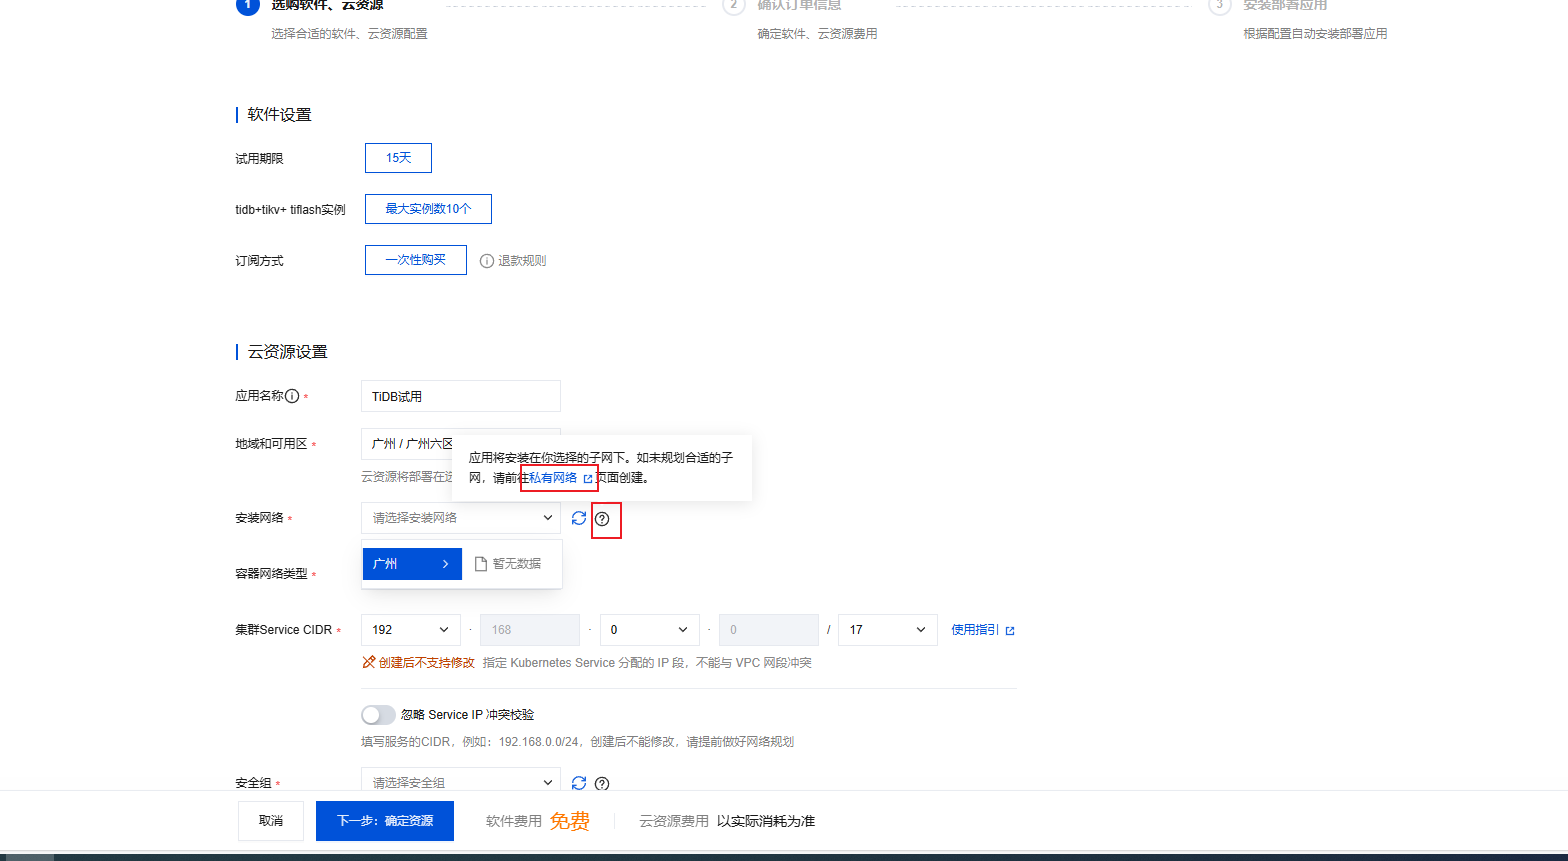Screen dimensions: 1568x861
Task: Select the 一次性购买 subscription option
Action: coord(415,260)
